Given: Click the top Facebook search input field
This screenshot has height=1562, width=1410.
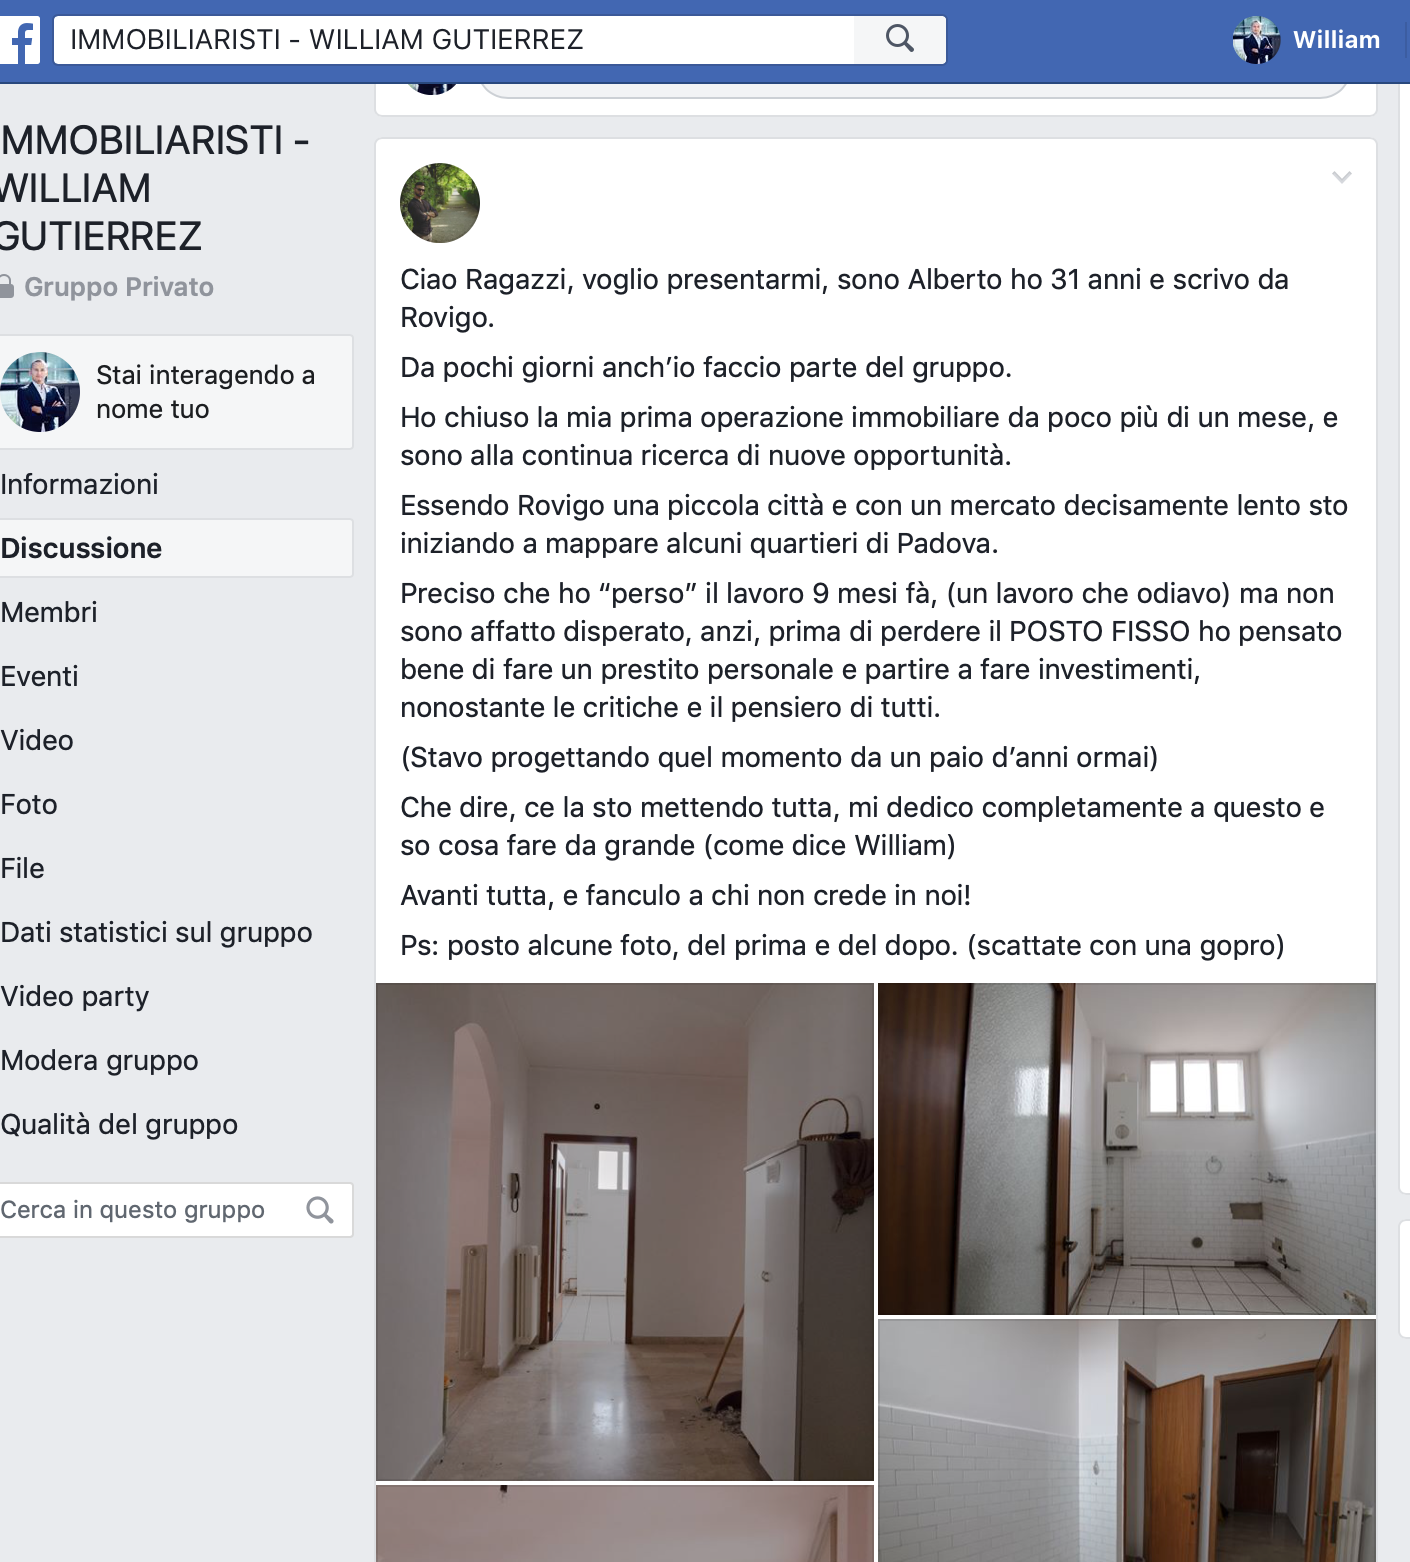Looking at the screenshot, I should pos(455,40).
